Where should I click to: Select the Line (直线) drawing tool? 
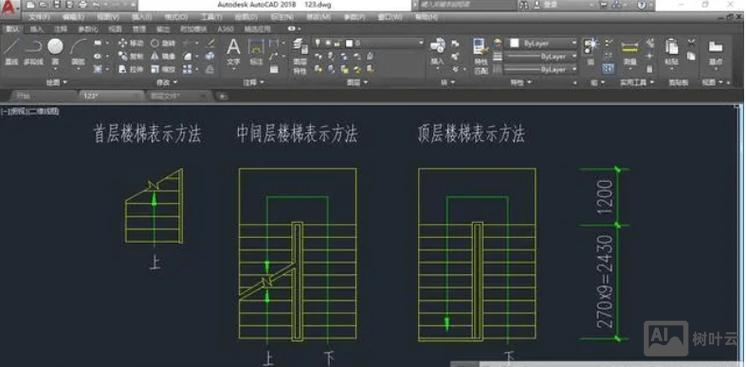pyautogui.click(x=11, y=51)
